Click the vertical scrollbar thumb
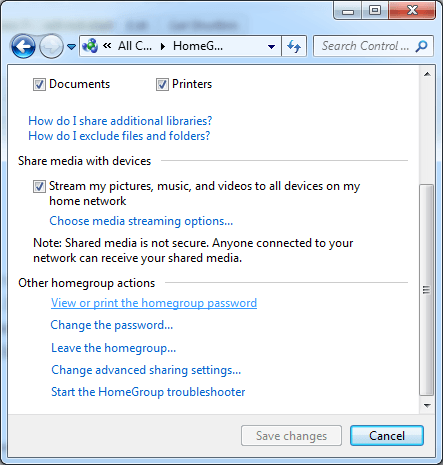The width and height of the screenshot is (443, 465). click(x=426, y=290)
